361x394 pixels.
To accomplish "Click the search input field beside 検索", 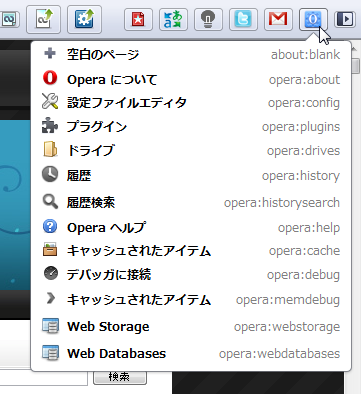I will point(44,378).
